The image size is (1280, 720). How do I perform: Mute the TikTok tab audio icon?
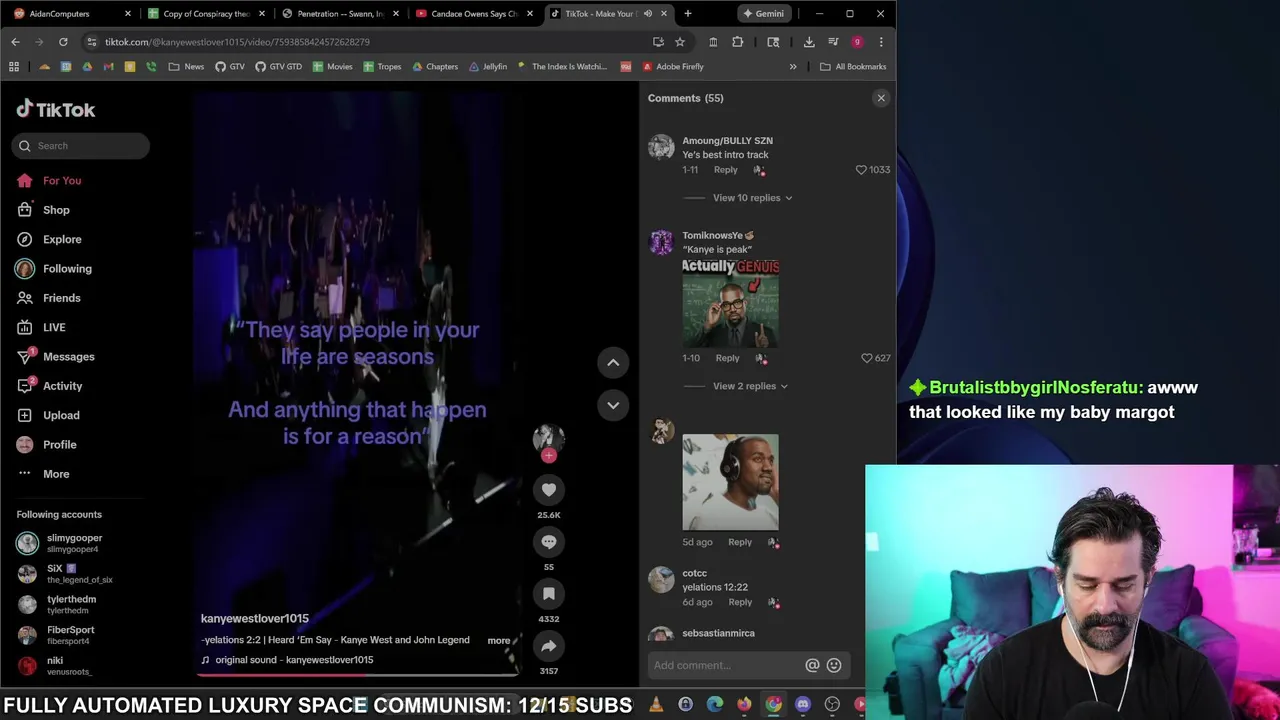click(648, 14)
